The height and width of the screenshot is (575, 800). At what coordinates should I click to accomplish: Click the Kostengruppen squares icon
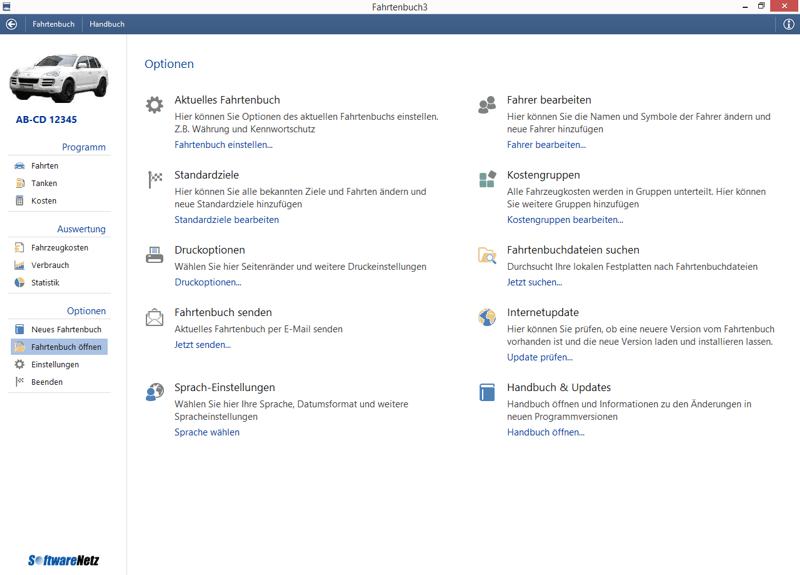coord(487,180)
